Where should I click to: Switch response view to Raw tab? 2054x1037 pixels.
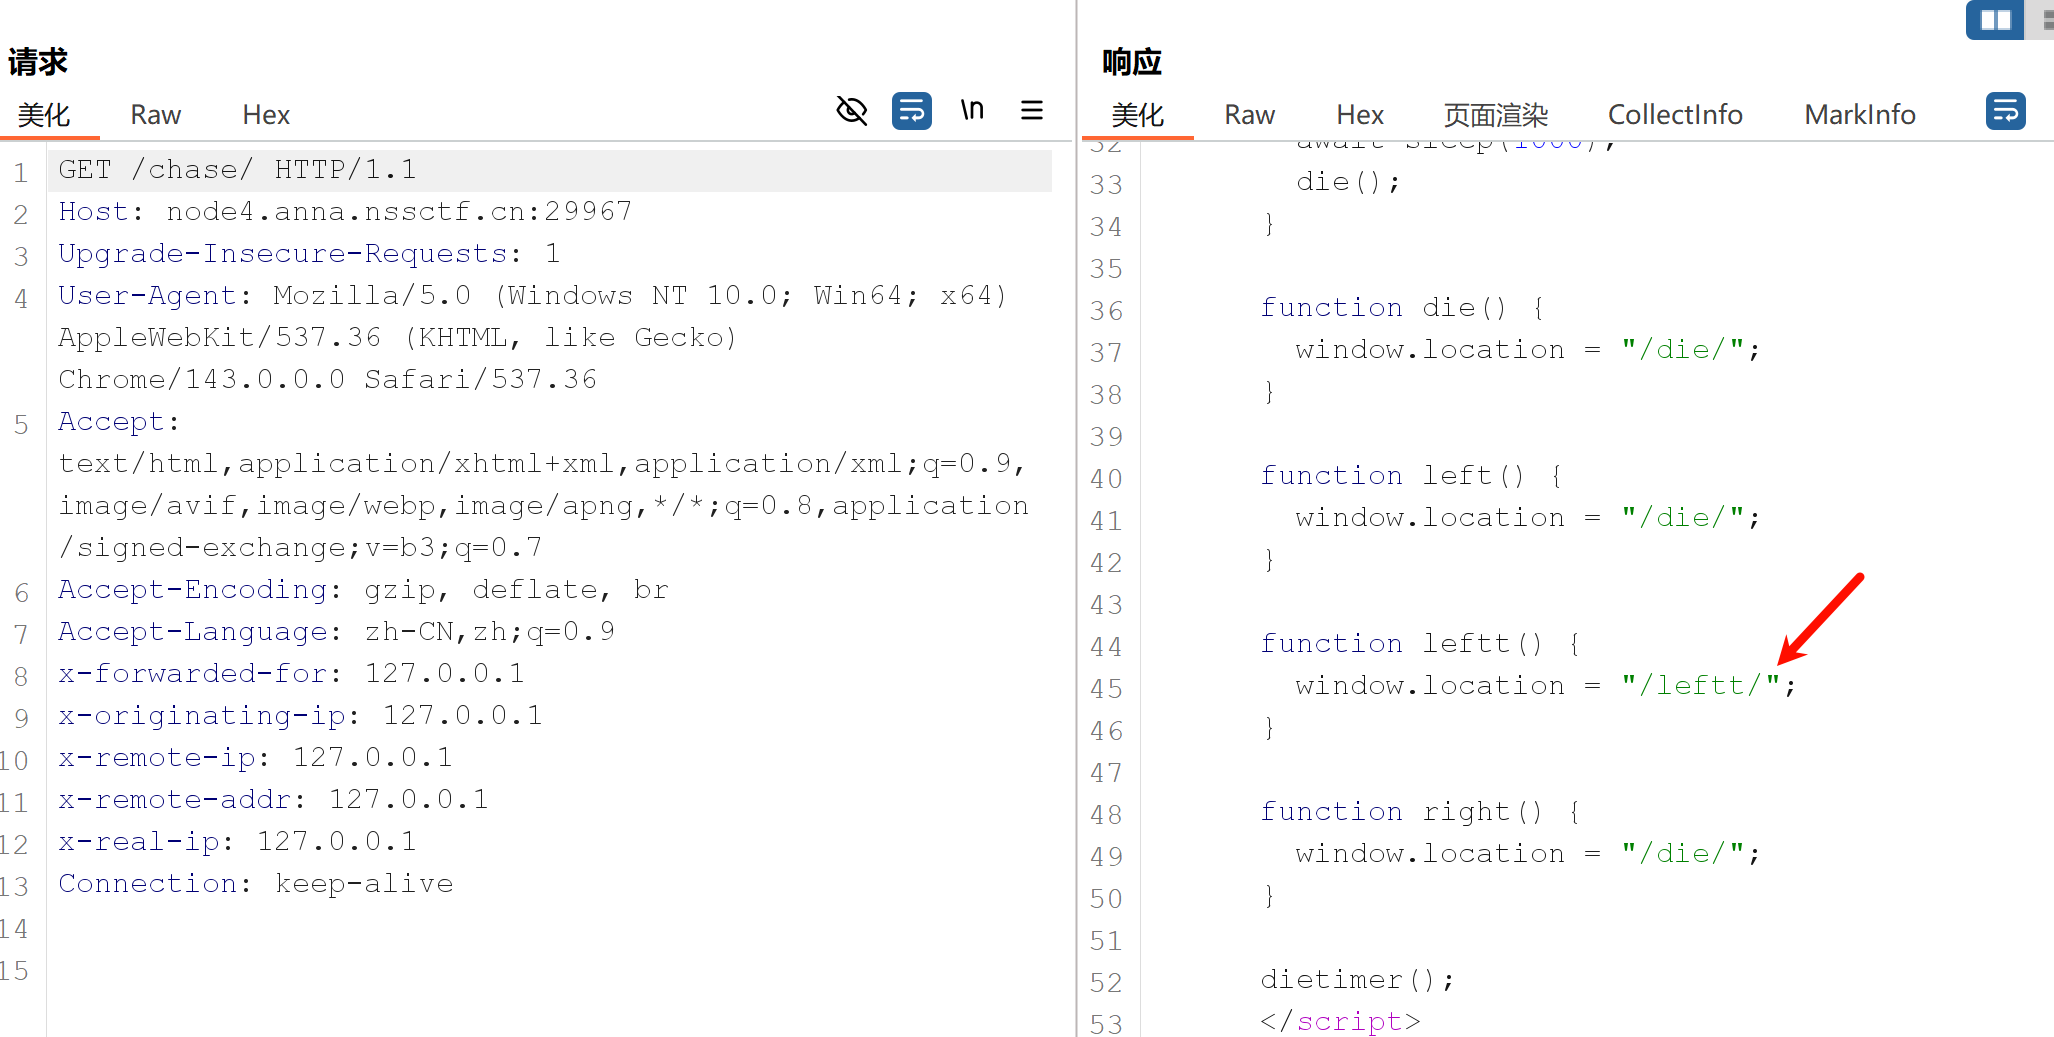pos(1249,115)
